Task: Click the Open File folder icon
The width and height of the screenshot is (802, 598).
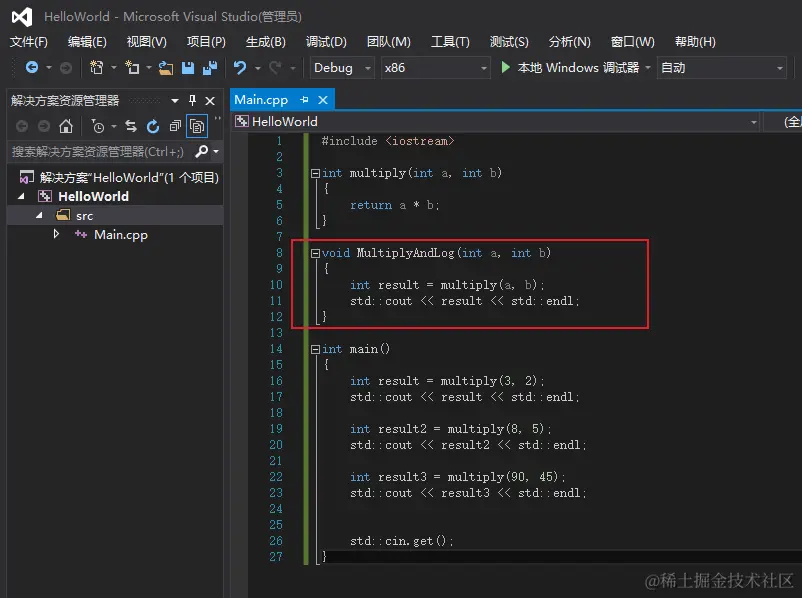Action: 165,68
